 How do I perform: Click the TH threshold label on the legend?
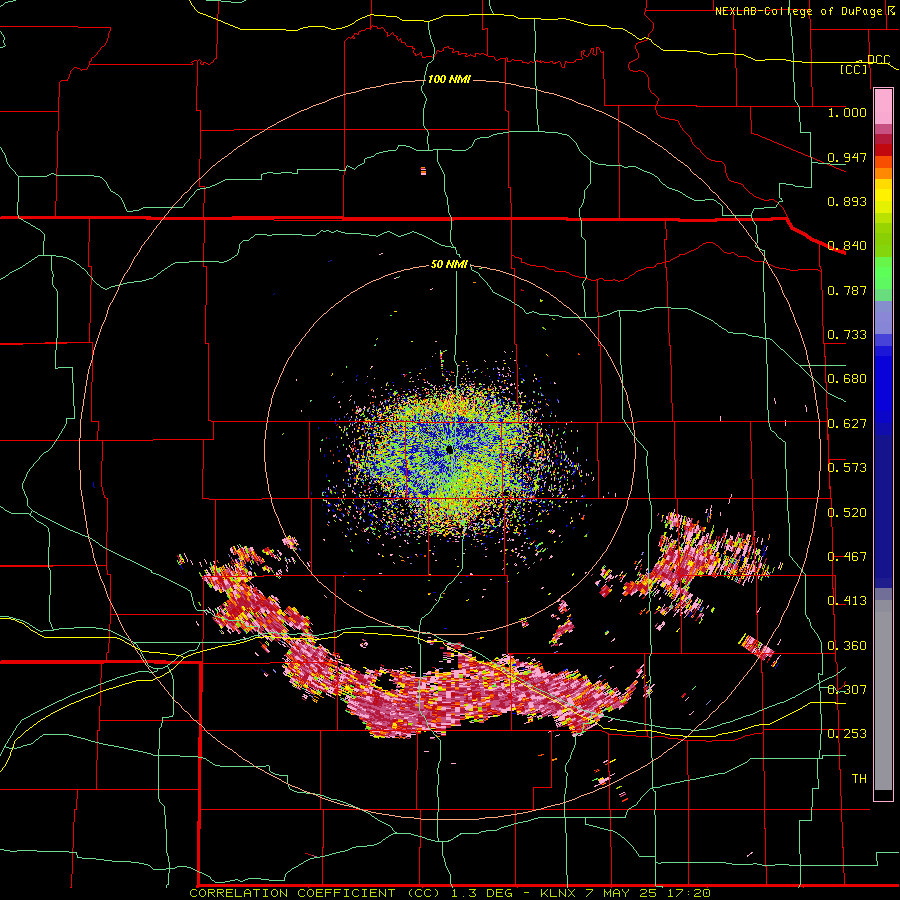[859, 779]
